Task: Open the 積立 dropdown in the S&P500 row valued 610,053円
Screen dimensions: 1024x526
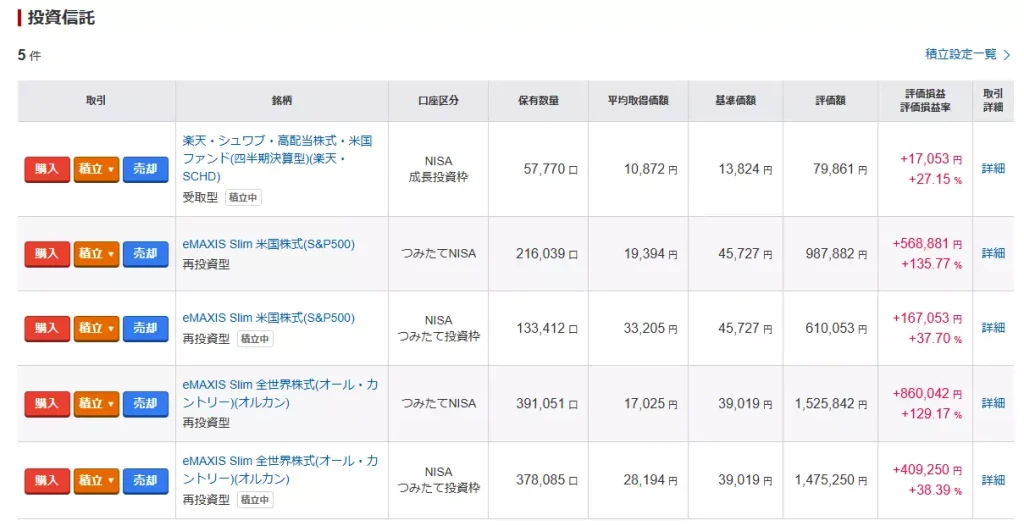Action: coord(96,328)
